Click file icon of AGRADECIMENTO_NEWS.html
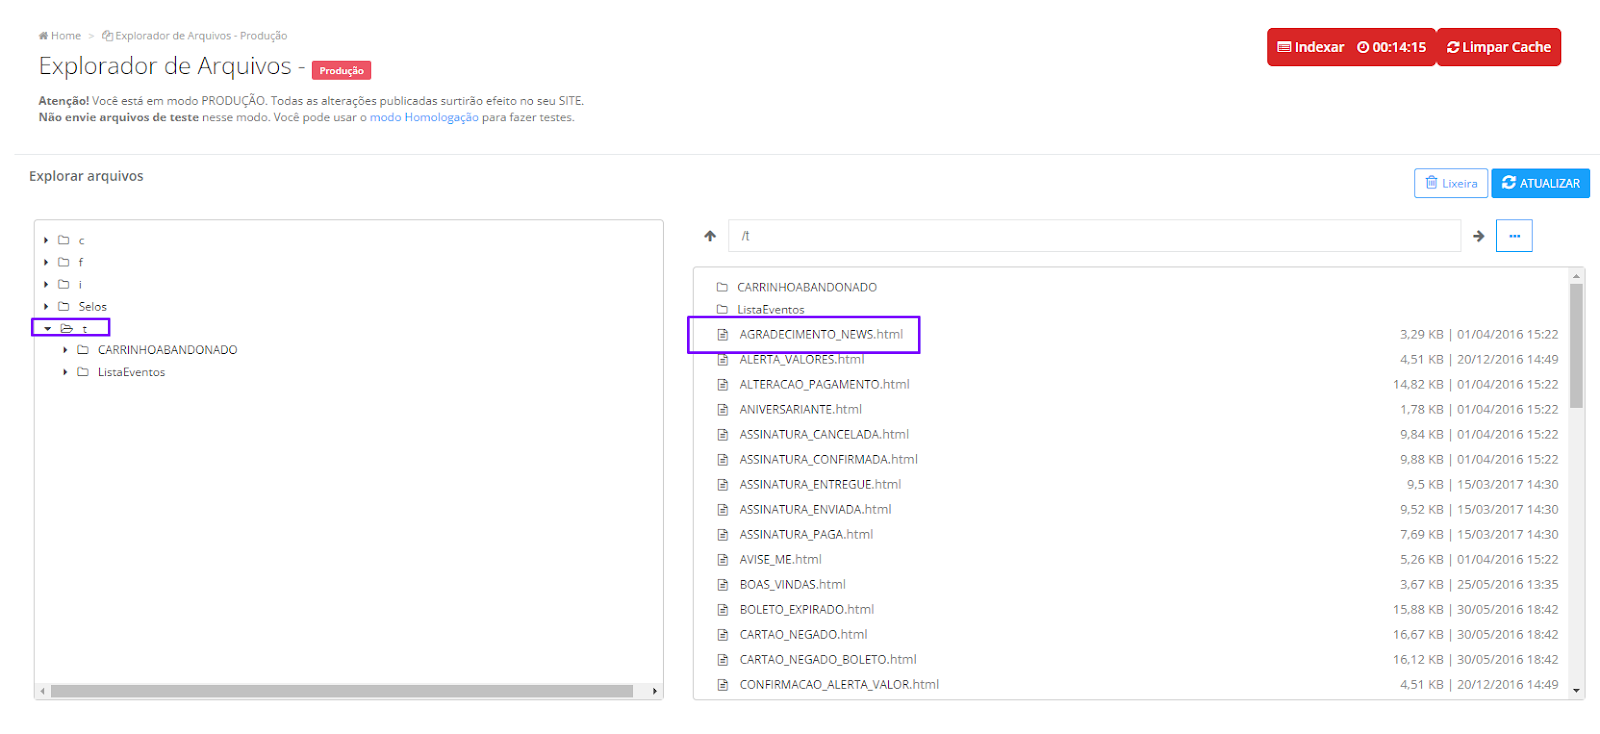Image resolution: width=1600 pixels, height=734 pixels. click(x=723, y=334)
